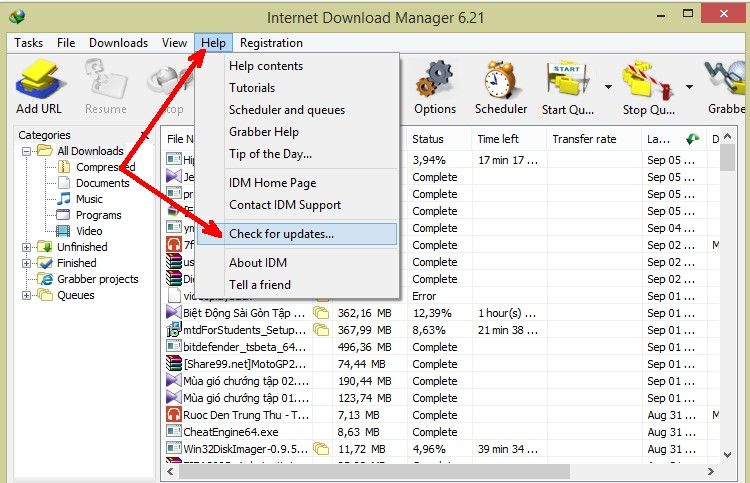Click the Grabber projects icon in tree
The width and height of the screenshot is (750, 483).
(x=45, y=279)
